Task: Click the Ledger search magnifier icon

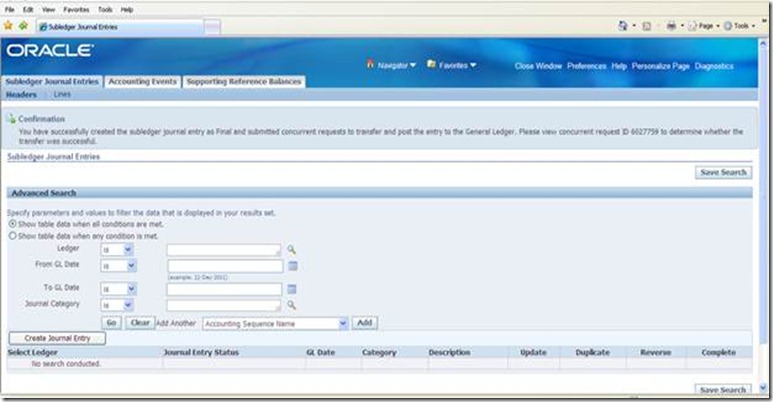Action: (x=292, y=250)
